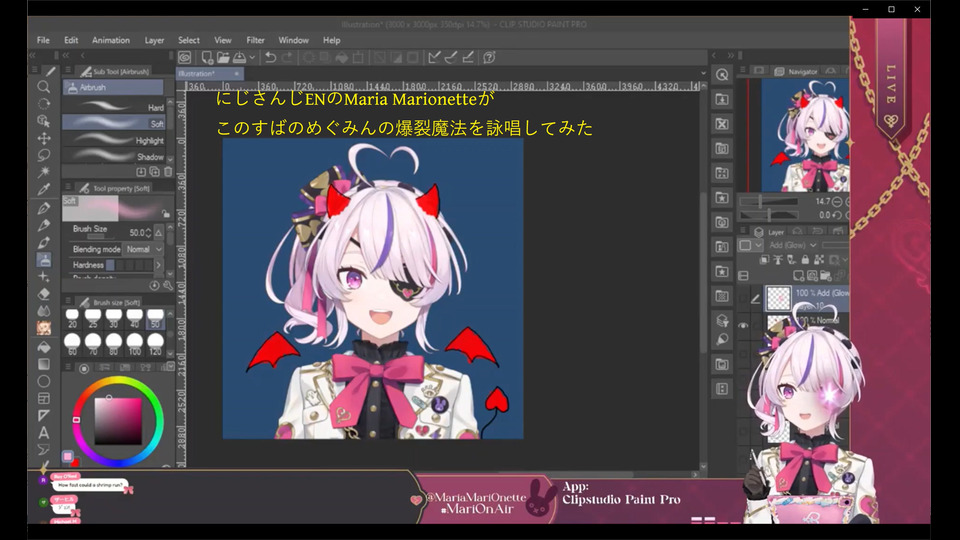Image resolution: width=960 pixels, height=540 pixels.
Task: Open the Filter menu
Action: tap(255, 40)
